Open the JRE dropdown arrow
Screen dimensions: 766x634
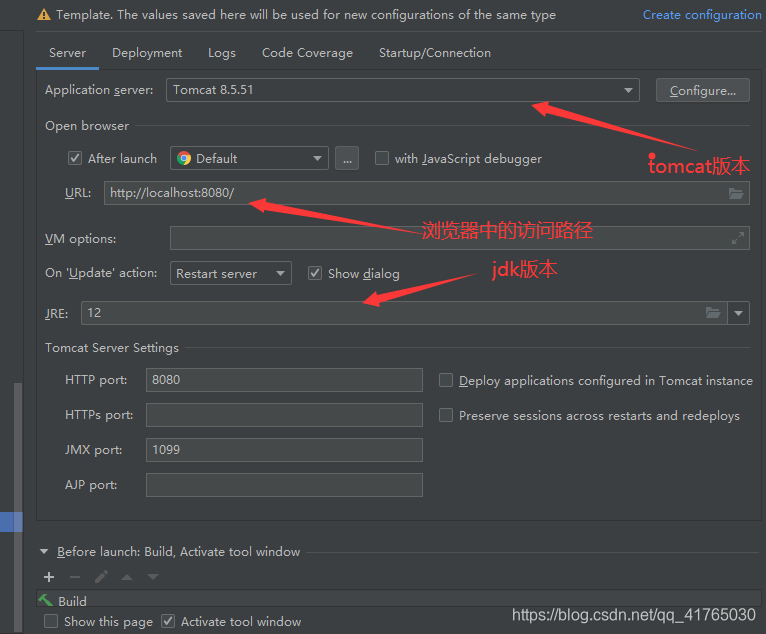tap(738, 313)
